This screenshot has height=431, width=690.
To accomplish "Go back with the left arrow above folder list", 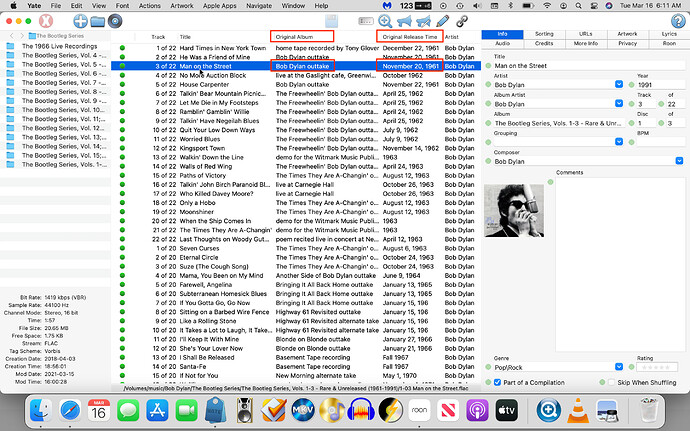I will coord(12,36).
